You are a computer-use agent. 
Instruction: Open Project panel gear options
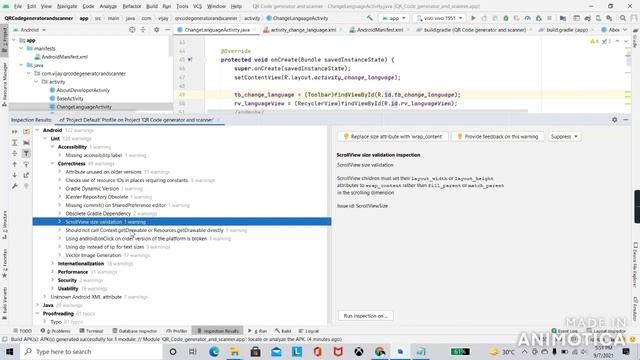coord(156,30)
